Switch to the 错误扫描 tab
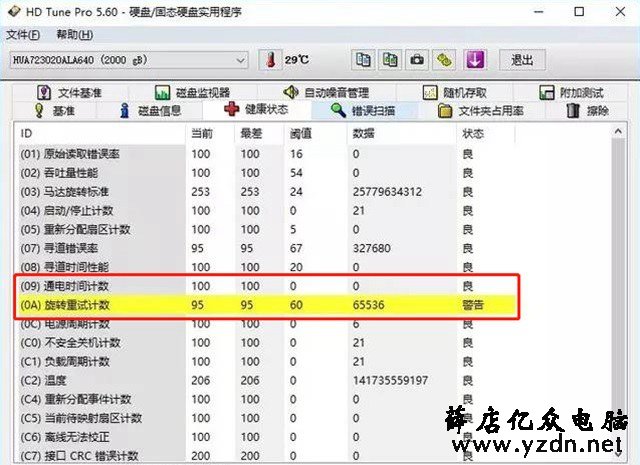Image resolution: width=640 pixels, height=465 pixels. click(363, 111)
